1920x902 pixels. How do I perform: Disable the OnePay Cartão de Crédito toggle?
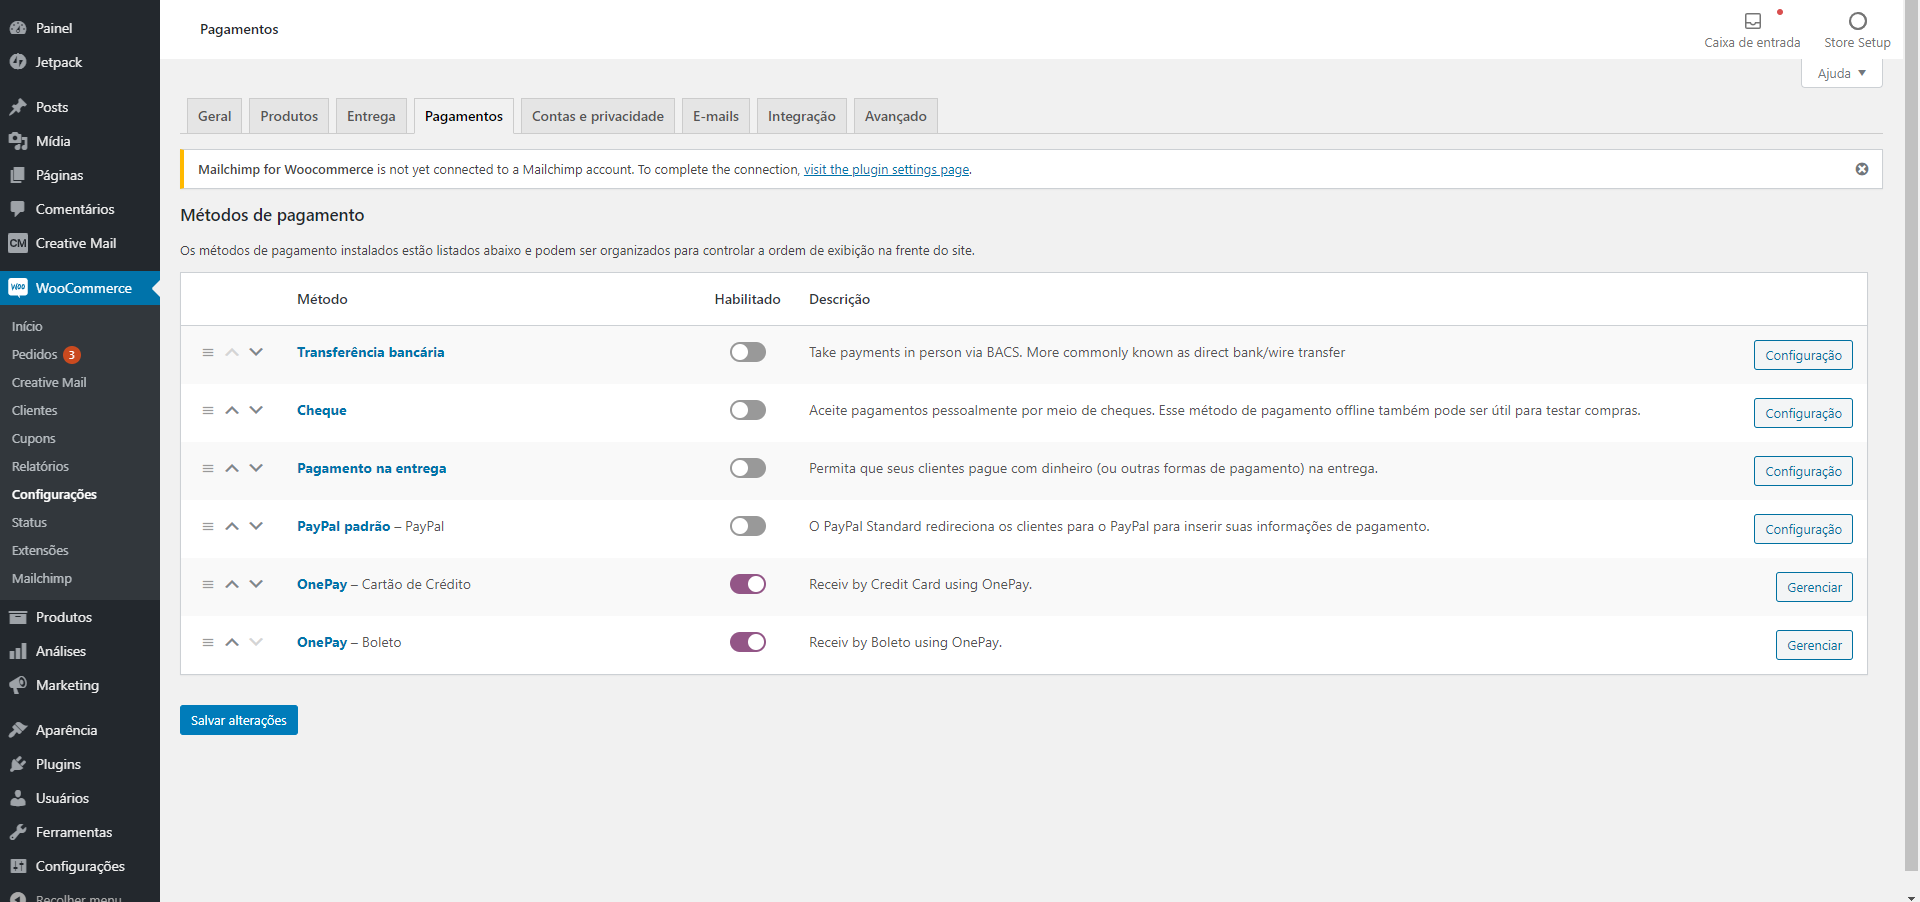click(x=747, y=584)
